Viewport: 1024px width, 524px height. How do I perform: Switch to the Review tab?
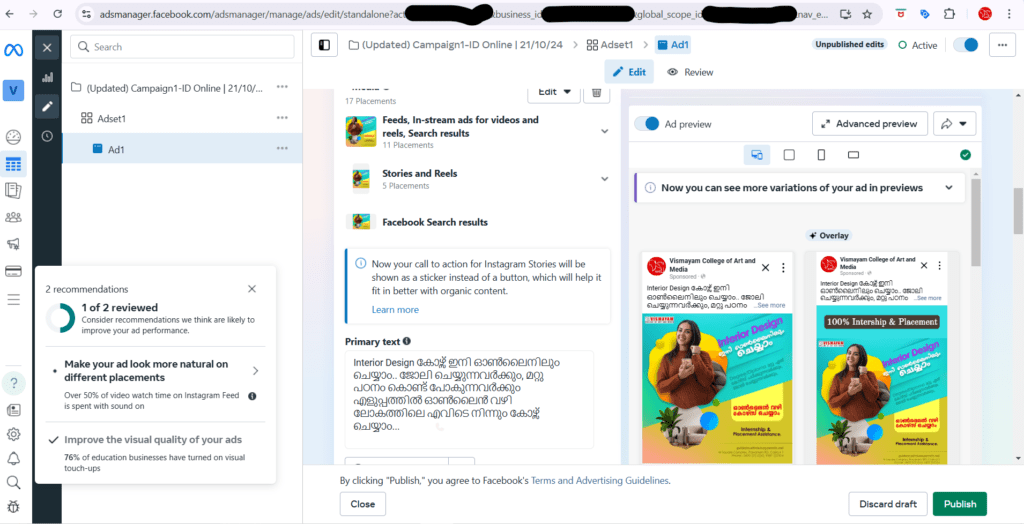(690, 72)
